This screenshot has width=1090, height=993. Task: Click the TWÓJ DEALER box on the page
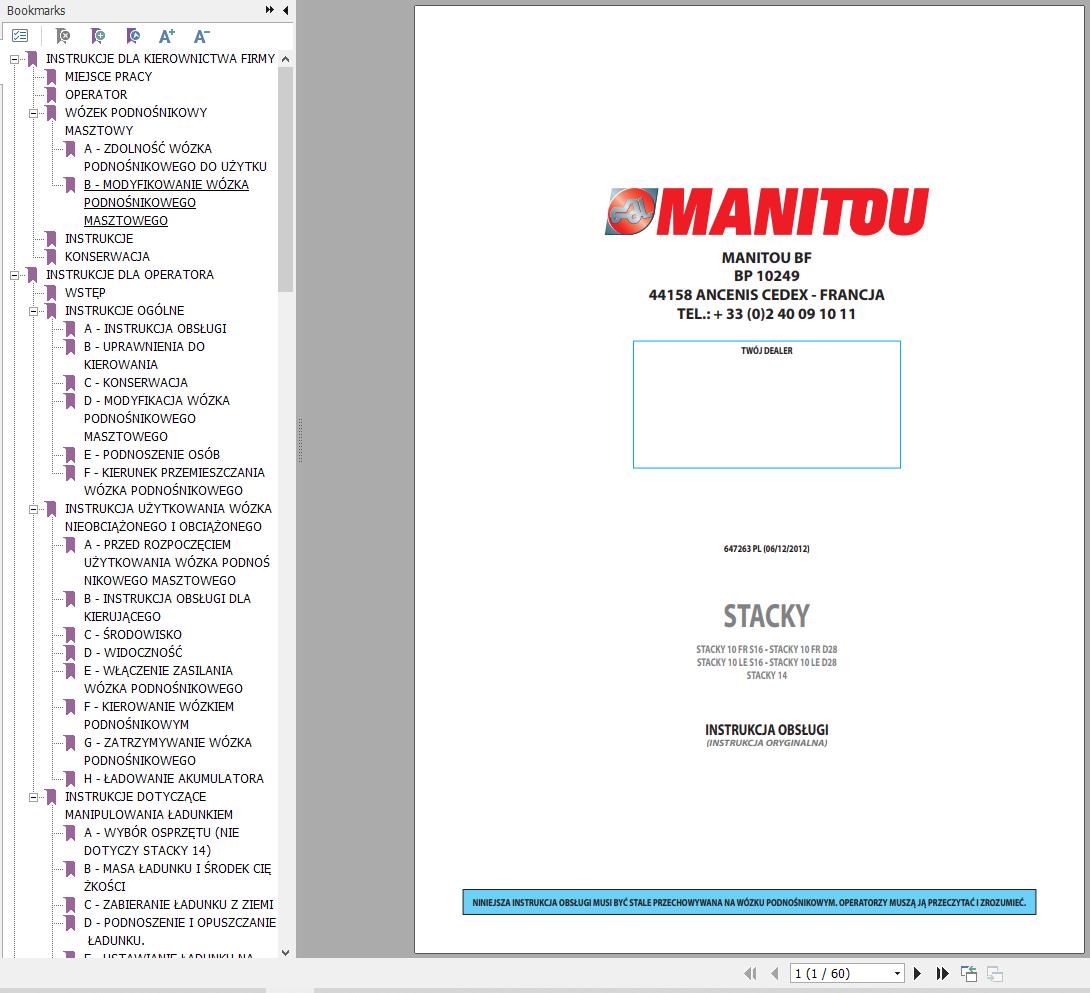(767, 404)
